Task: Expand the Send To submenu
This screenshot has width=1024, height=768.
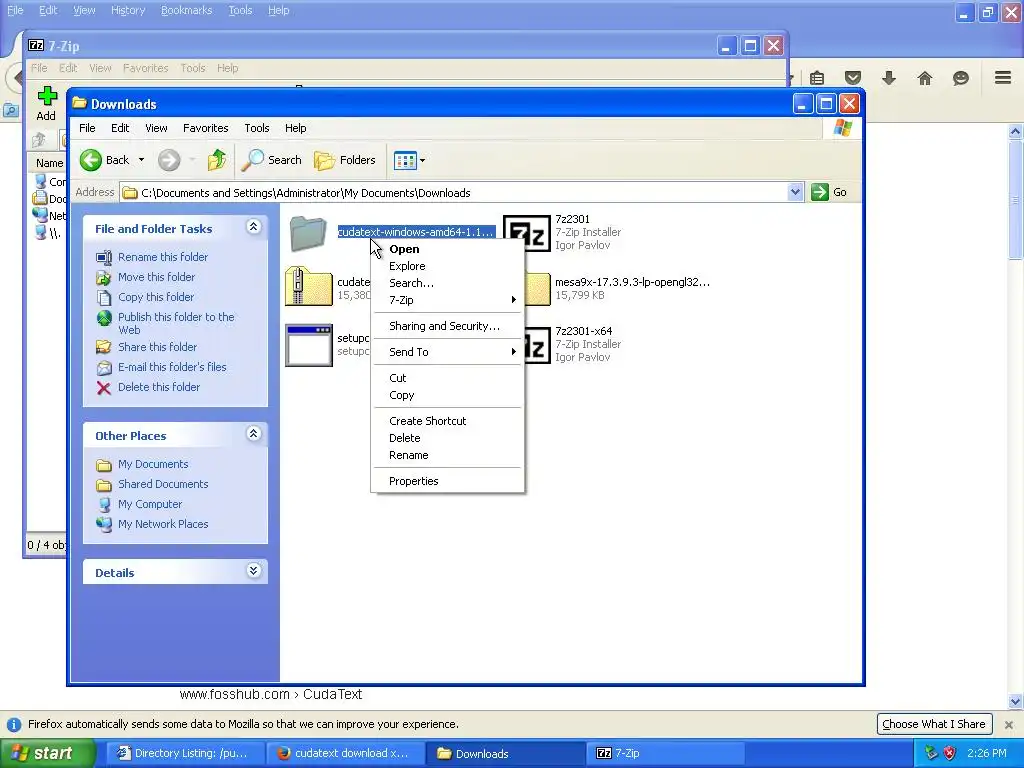Action: [447, 352]
